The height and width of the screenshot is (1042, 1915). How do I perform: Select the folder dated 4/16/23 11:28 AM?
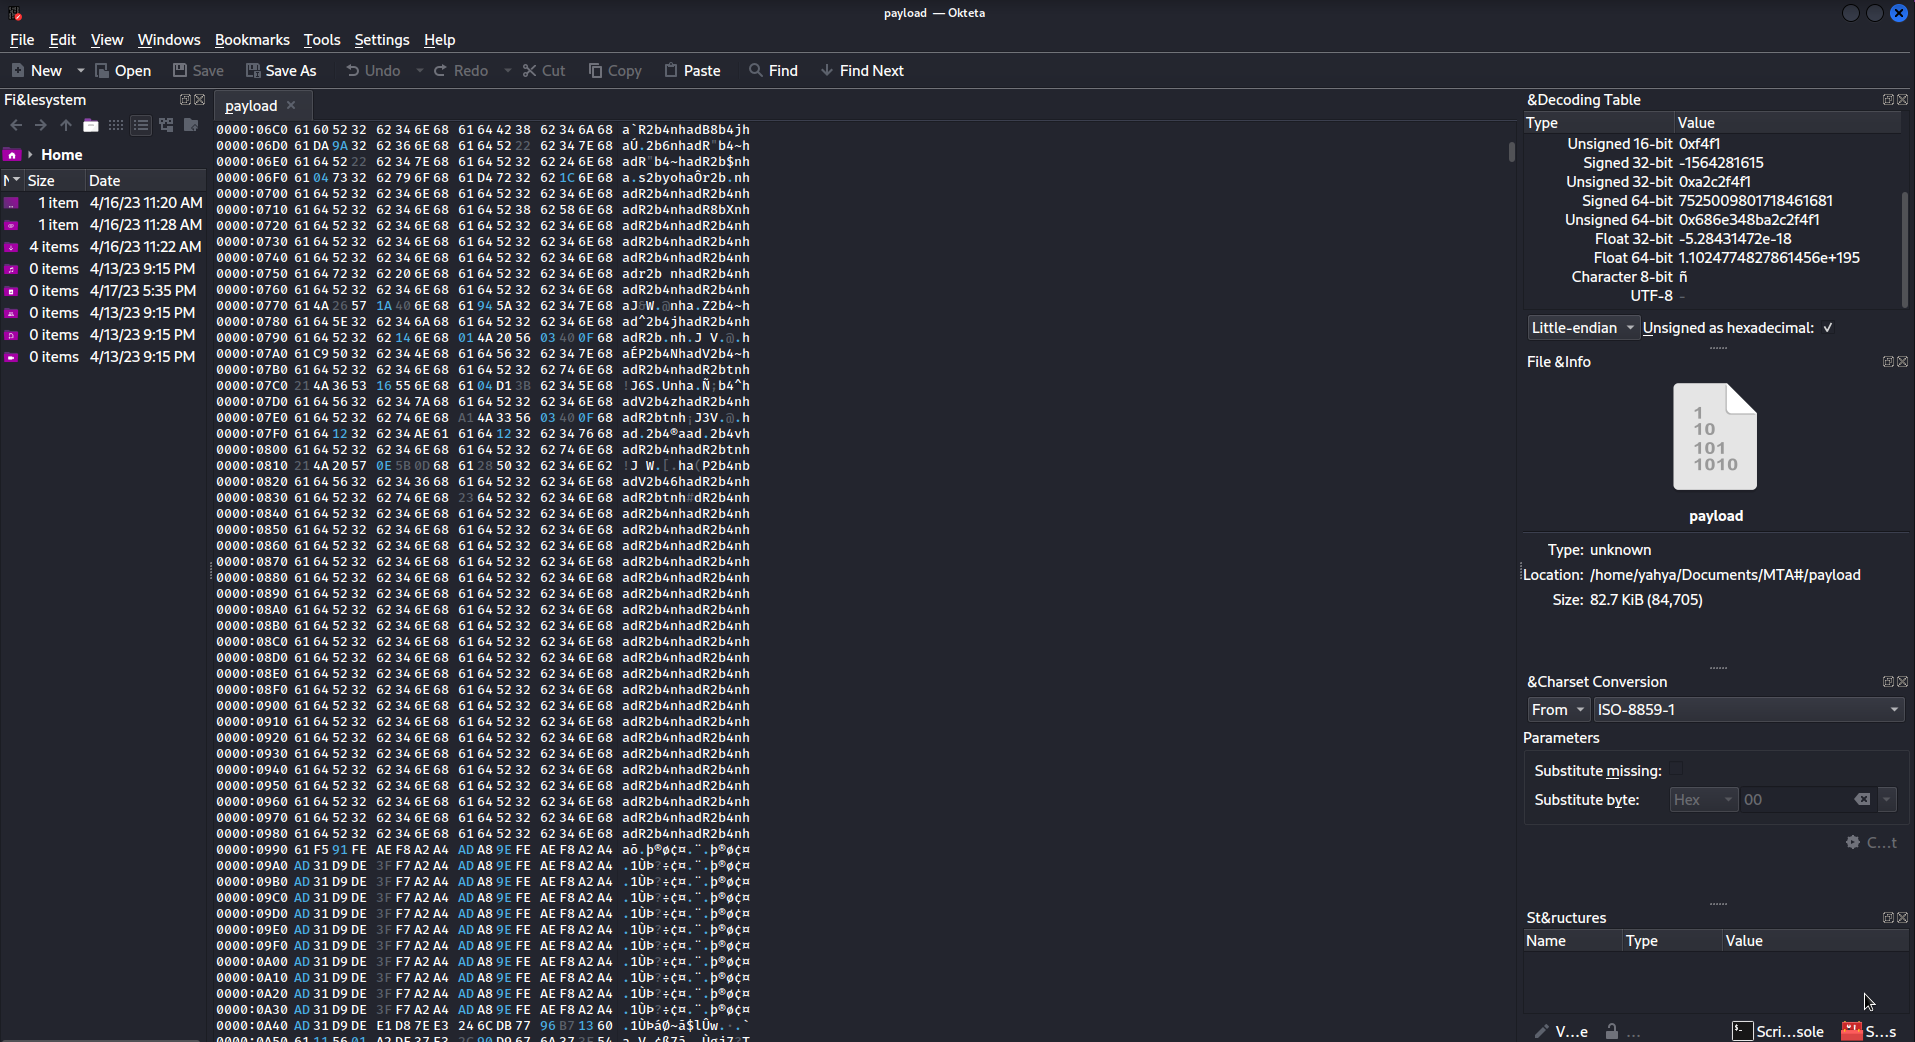[x=103, y=225]
